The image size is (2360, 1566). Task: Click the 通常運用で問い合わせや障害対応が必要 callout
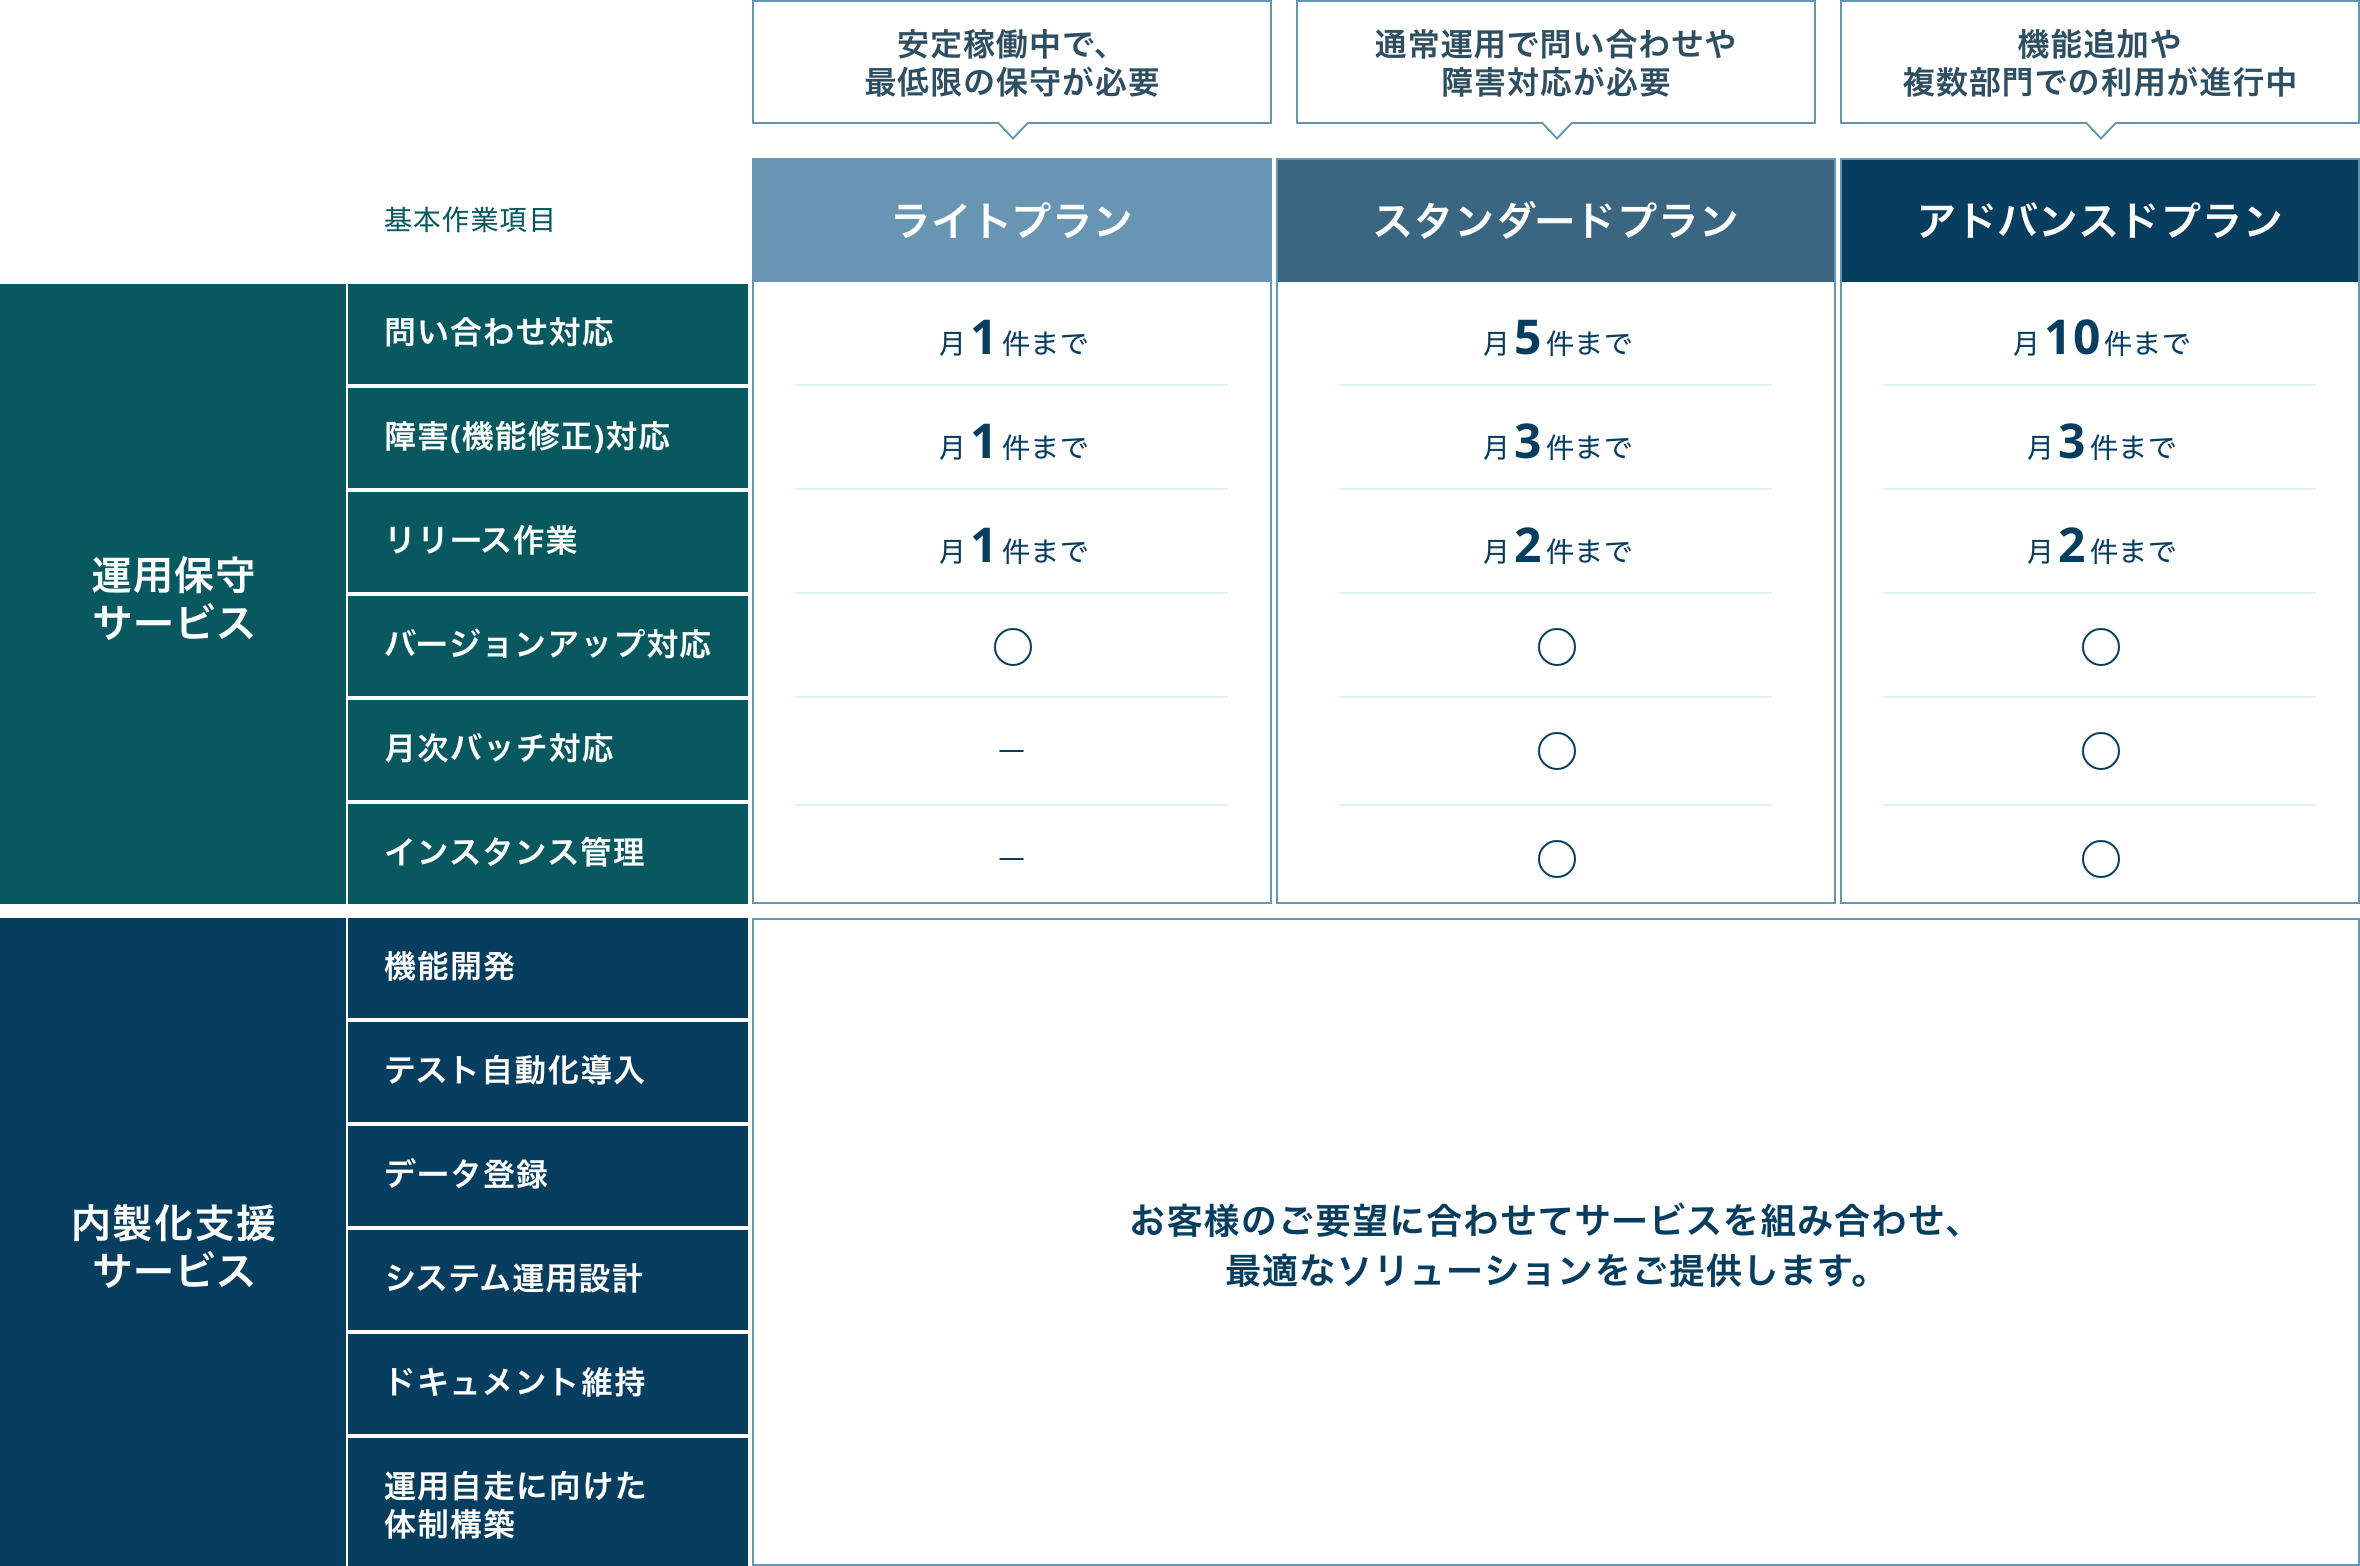(1556, 63)
